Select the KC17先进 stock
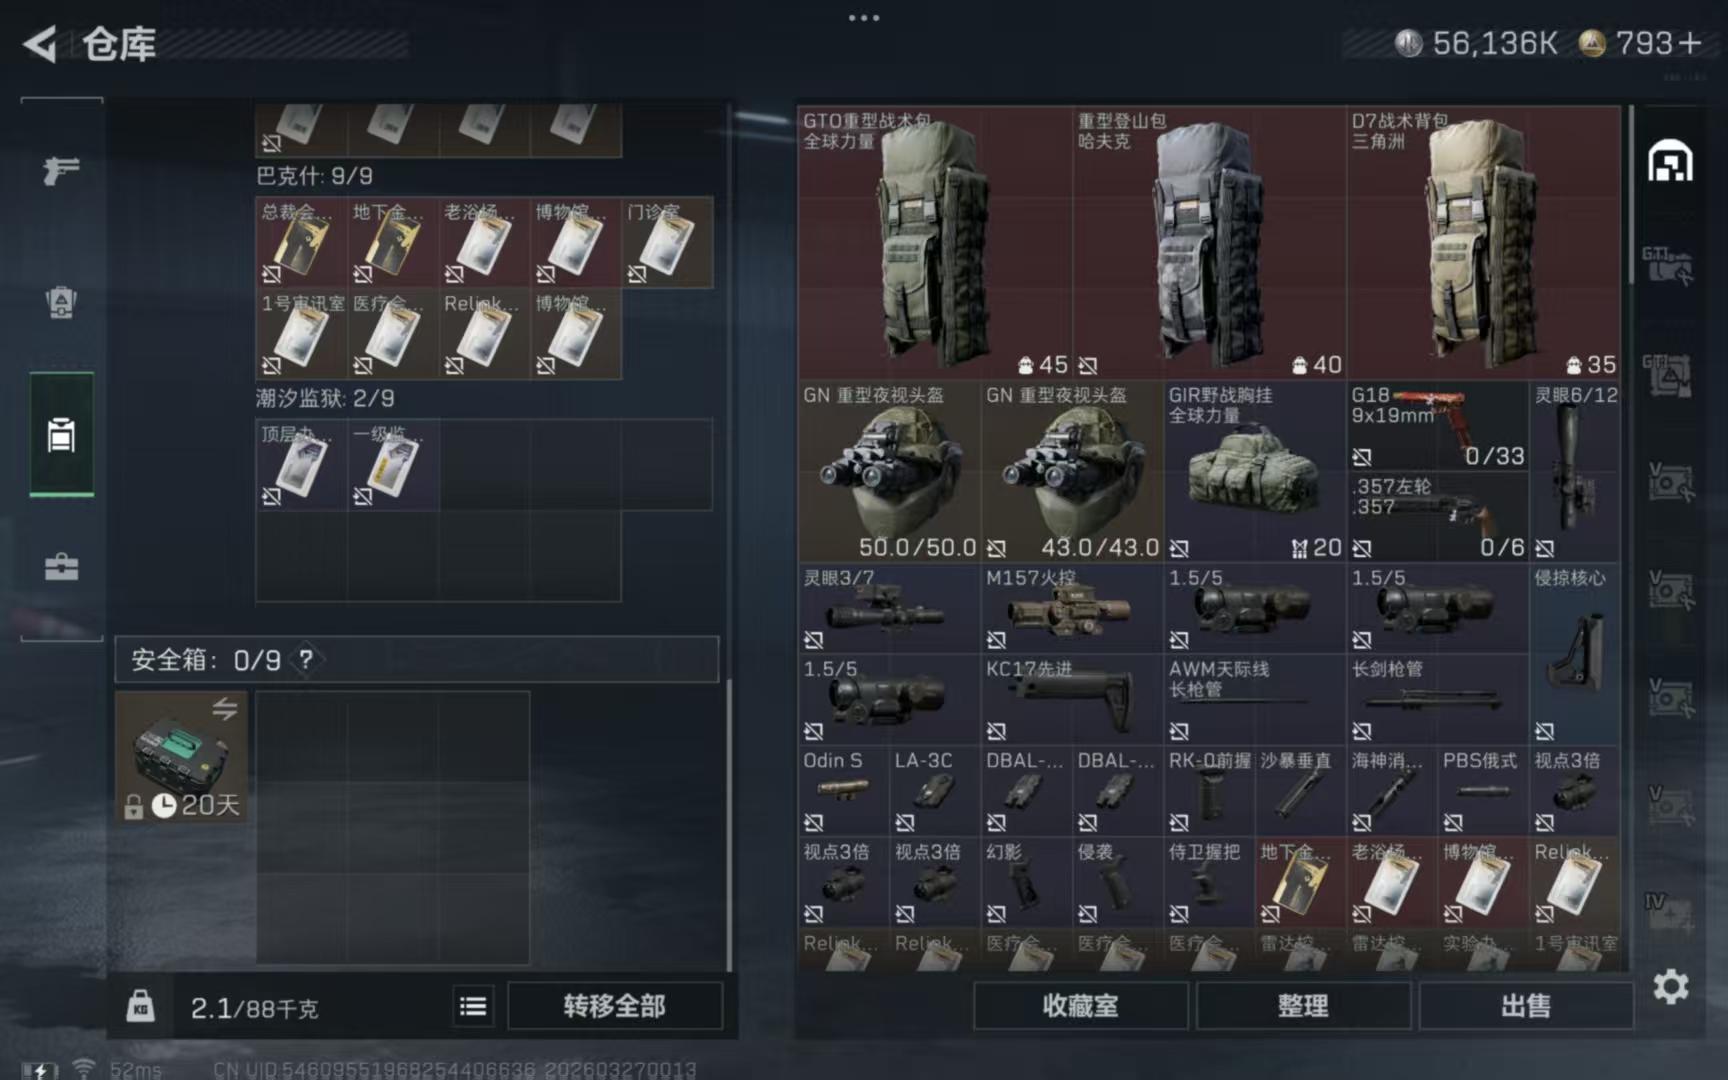This screenshot has width=1728, height=1080. (1072, 700)
